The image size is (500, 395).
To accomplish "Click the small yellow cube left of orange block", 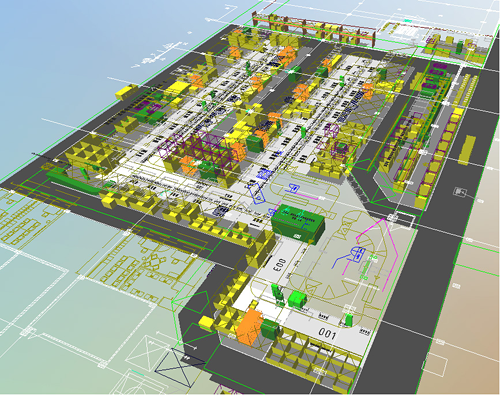I will (x=207, y=323).
